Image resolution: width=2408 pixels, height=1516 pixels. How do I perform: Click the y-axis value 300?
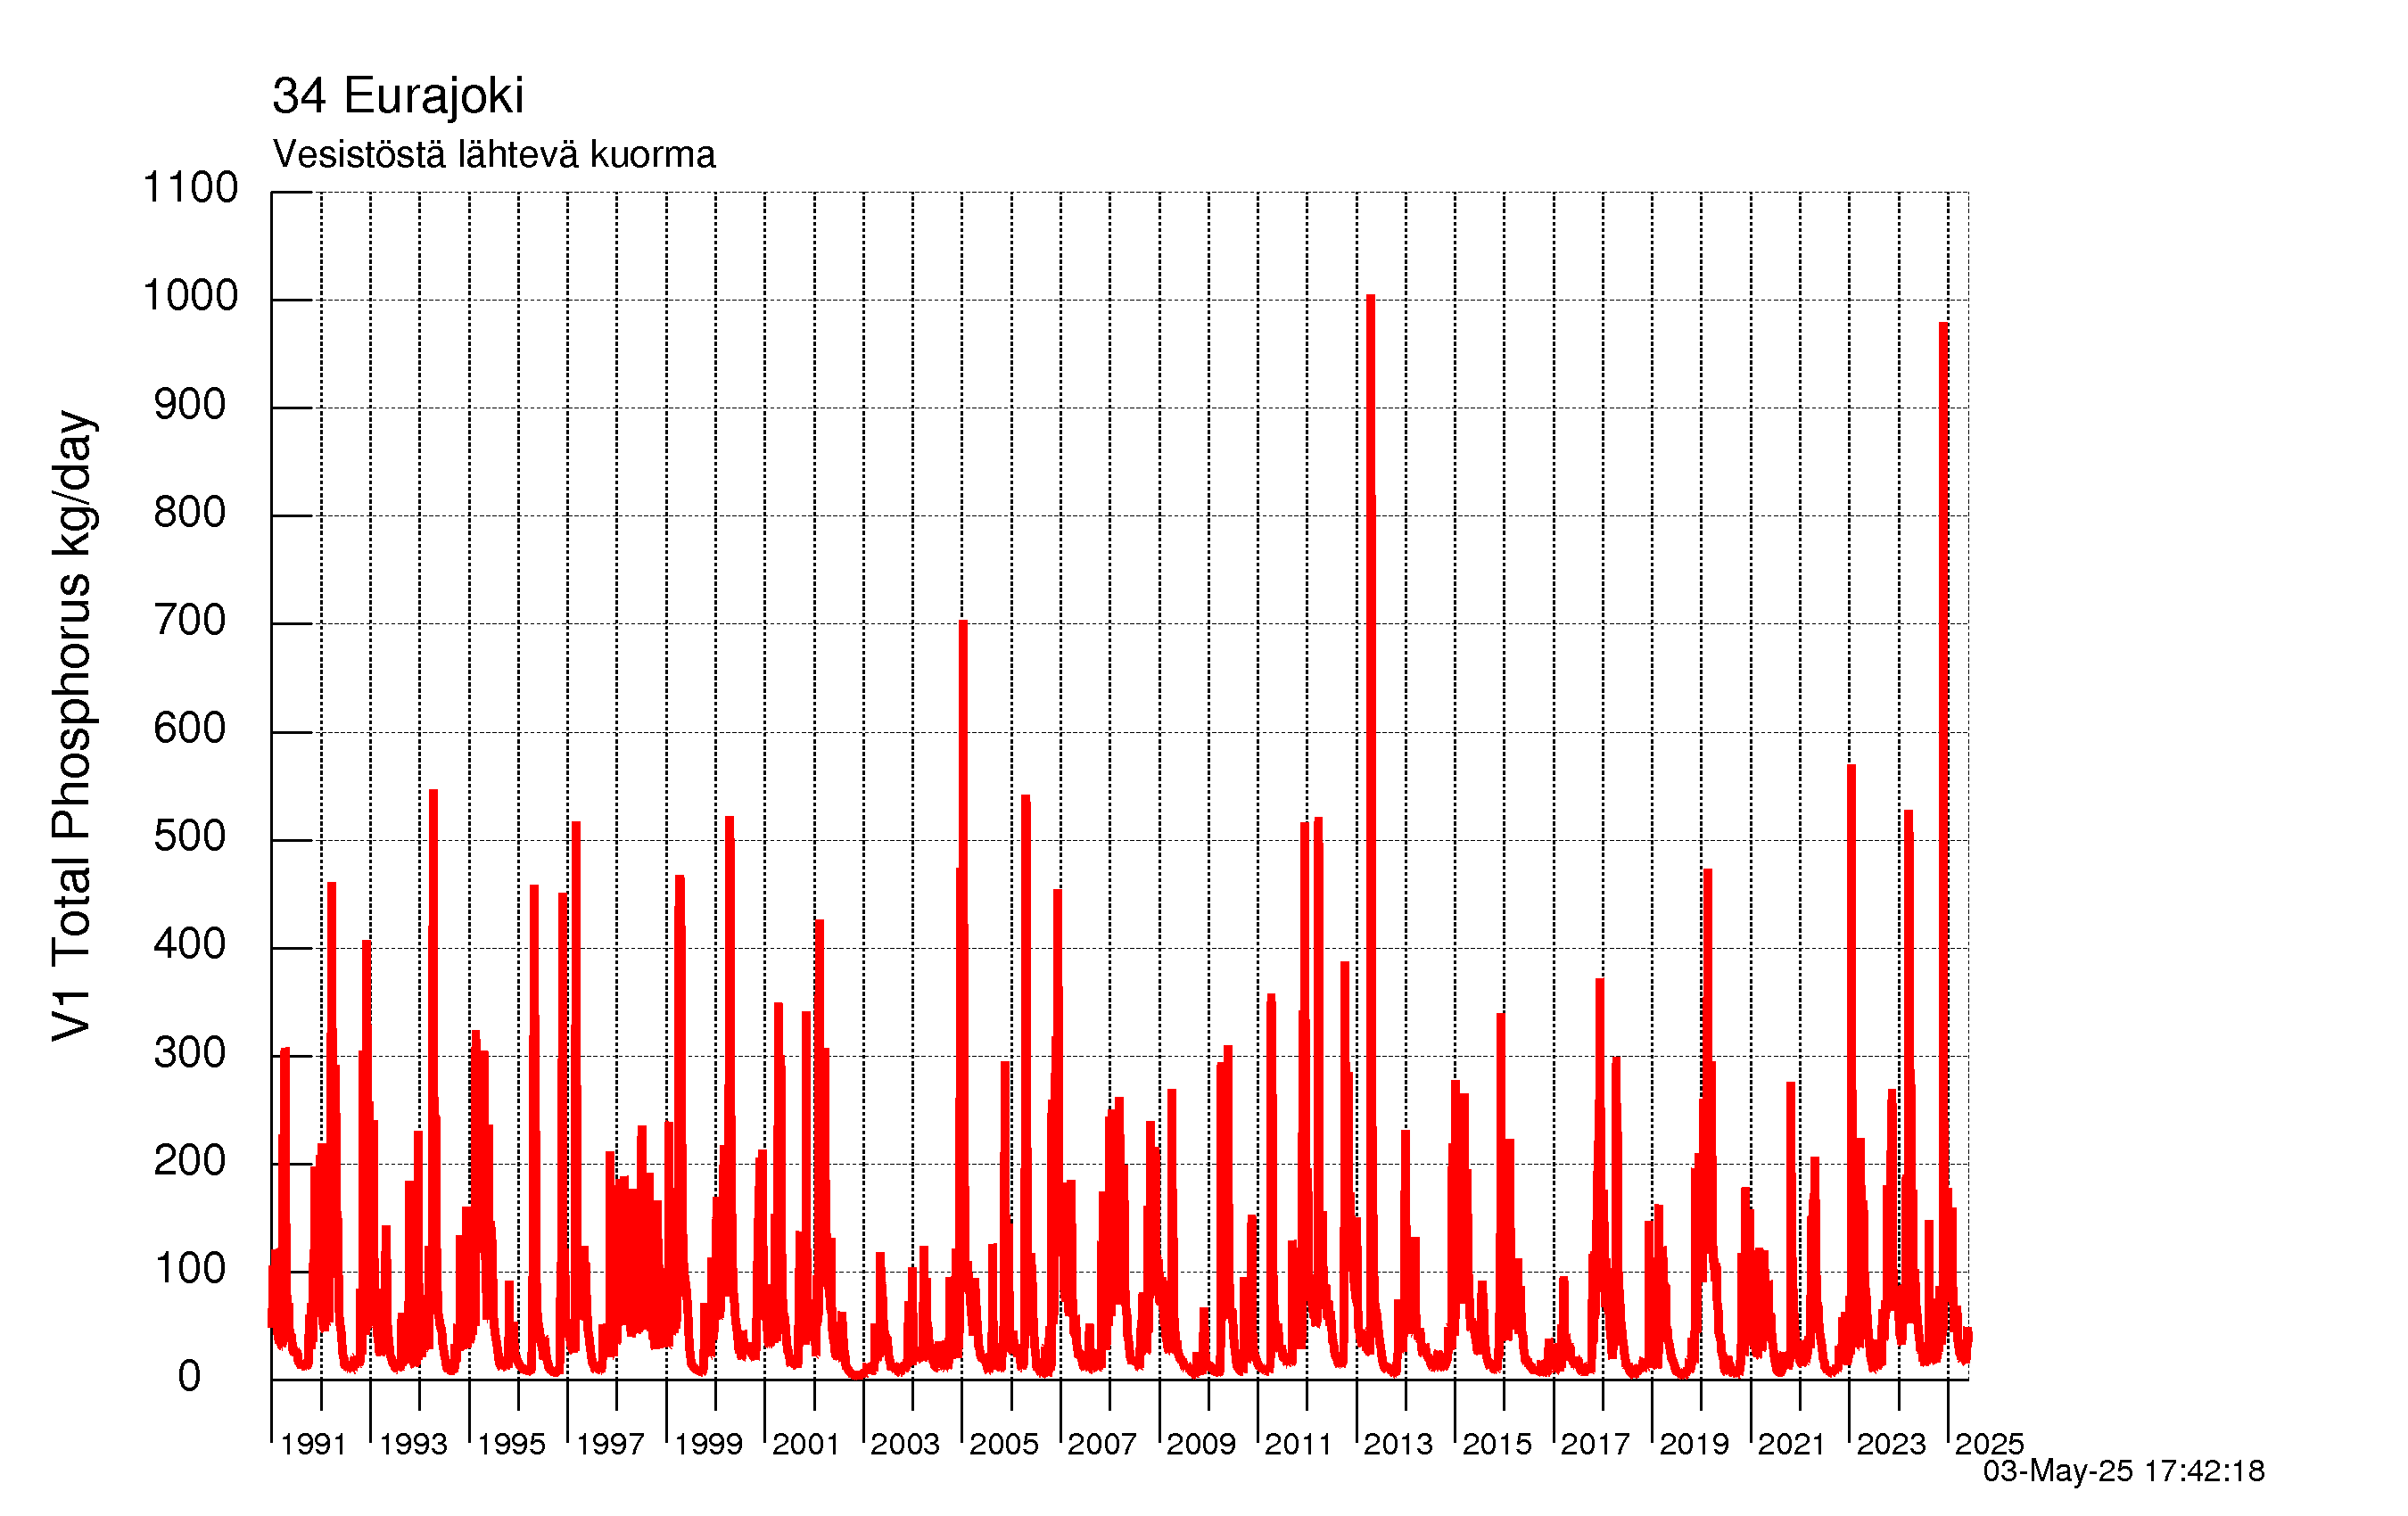pos(190,1052)
